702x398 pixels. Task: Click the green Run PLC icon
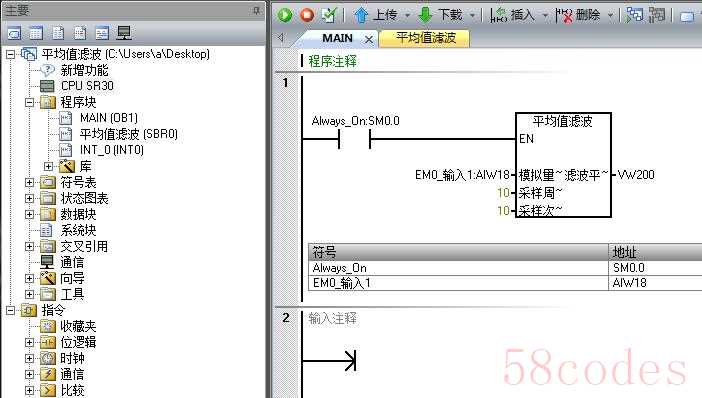pos(285,15)
